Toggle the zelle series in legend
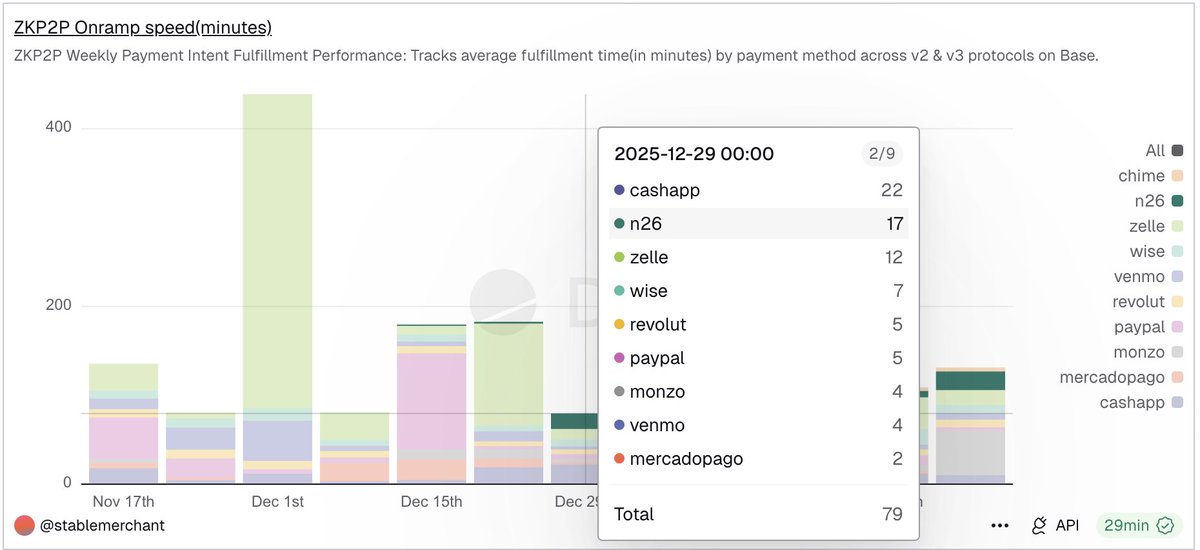 coord(1157,226)
